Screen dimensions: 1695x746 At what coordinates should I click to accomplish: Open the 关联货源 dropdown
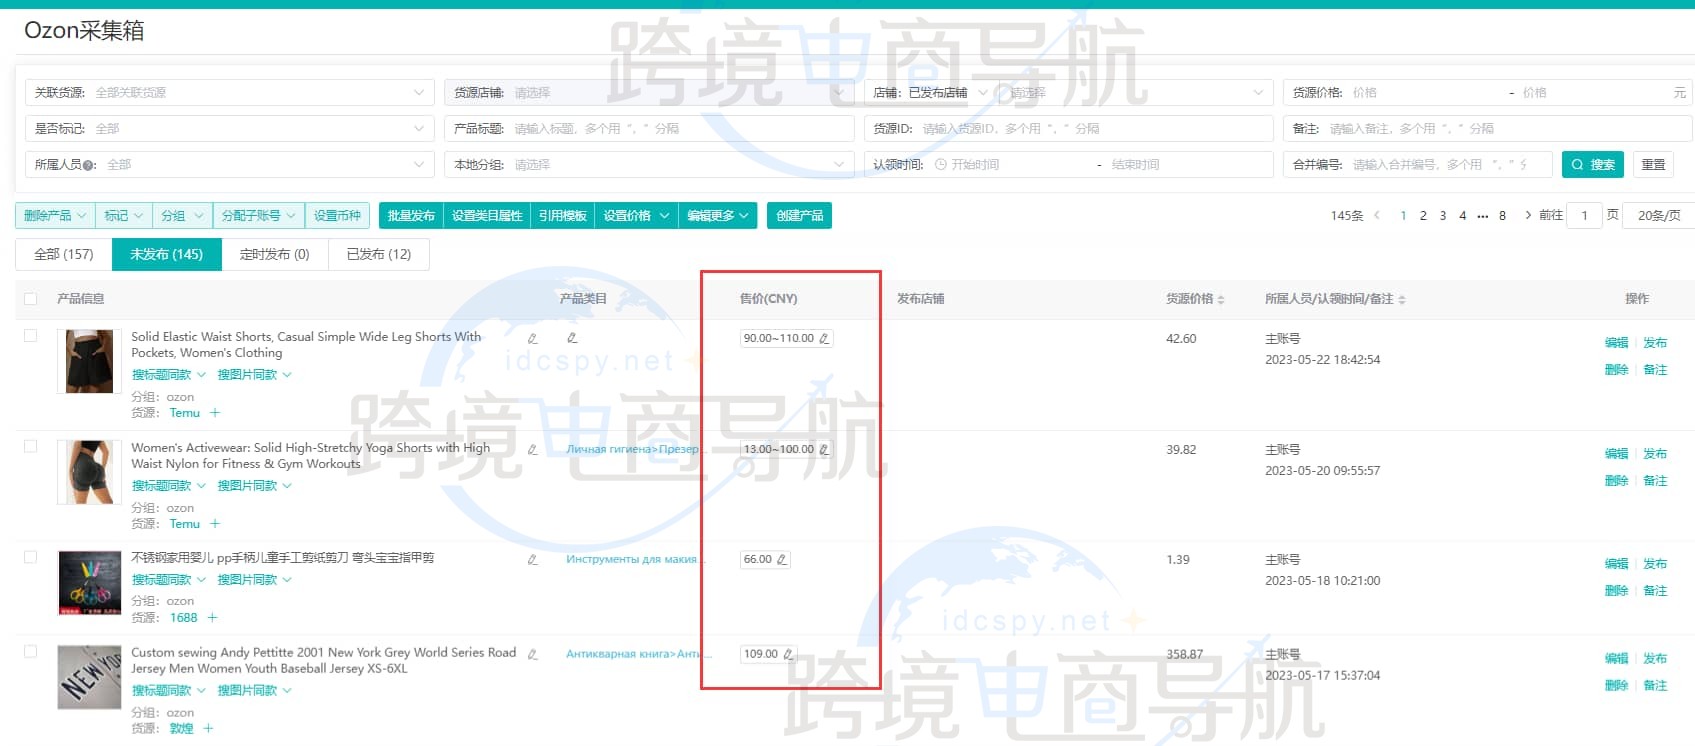point(230,92)
